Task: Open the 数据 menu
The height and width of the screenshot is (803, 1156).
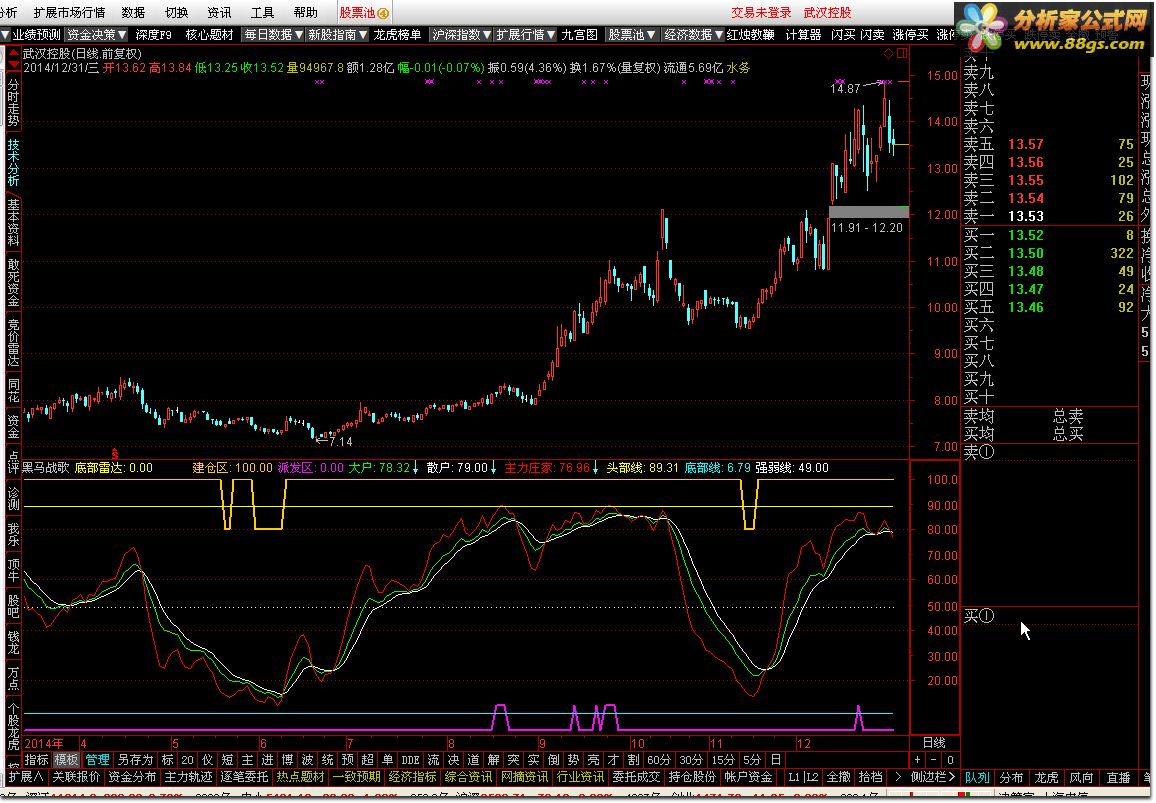Action: pyautogui.click(x=133, y=13)
